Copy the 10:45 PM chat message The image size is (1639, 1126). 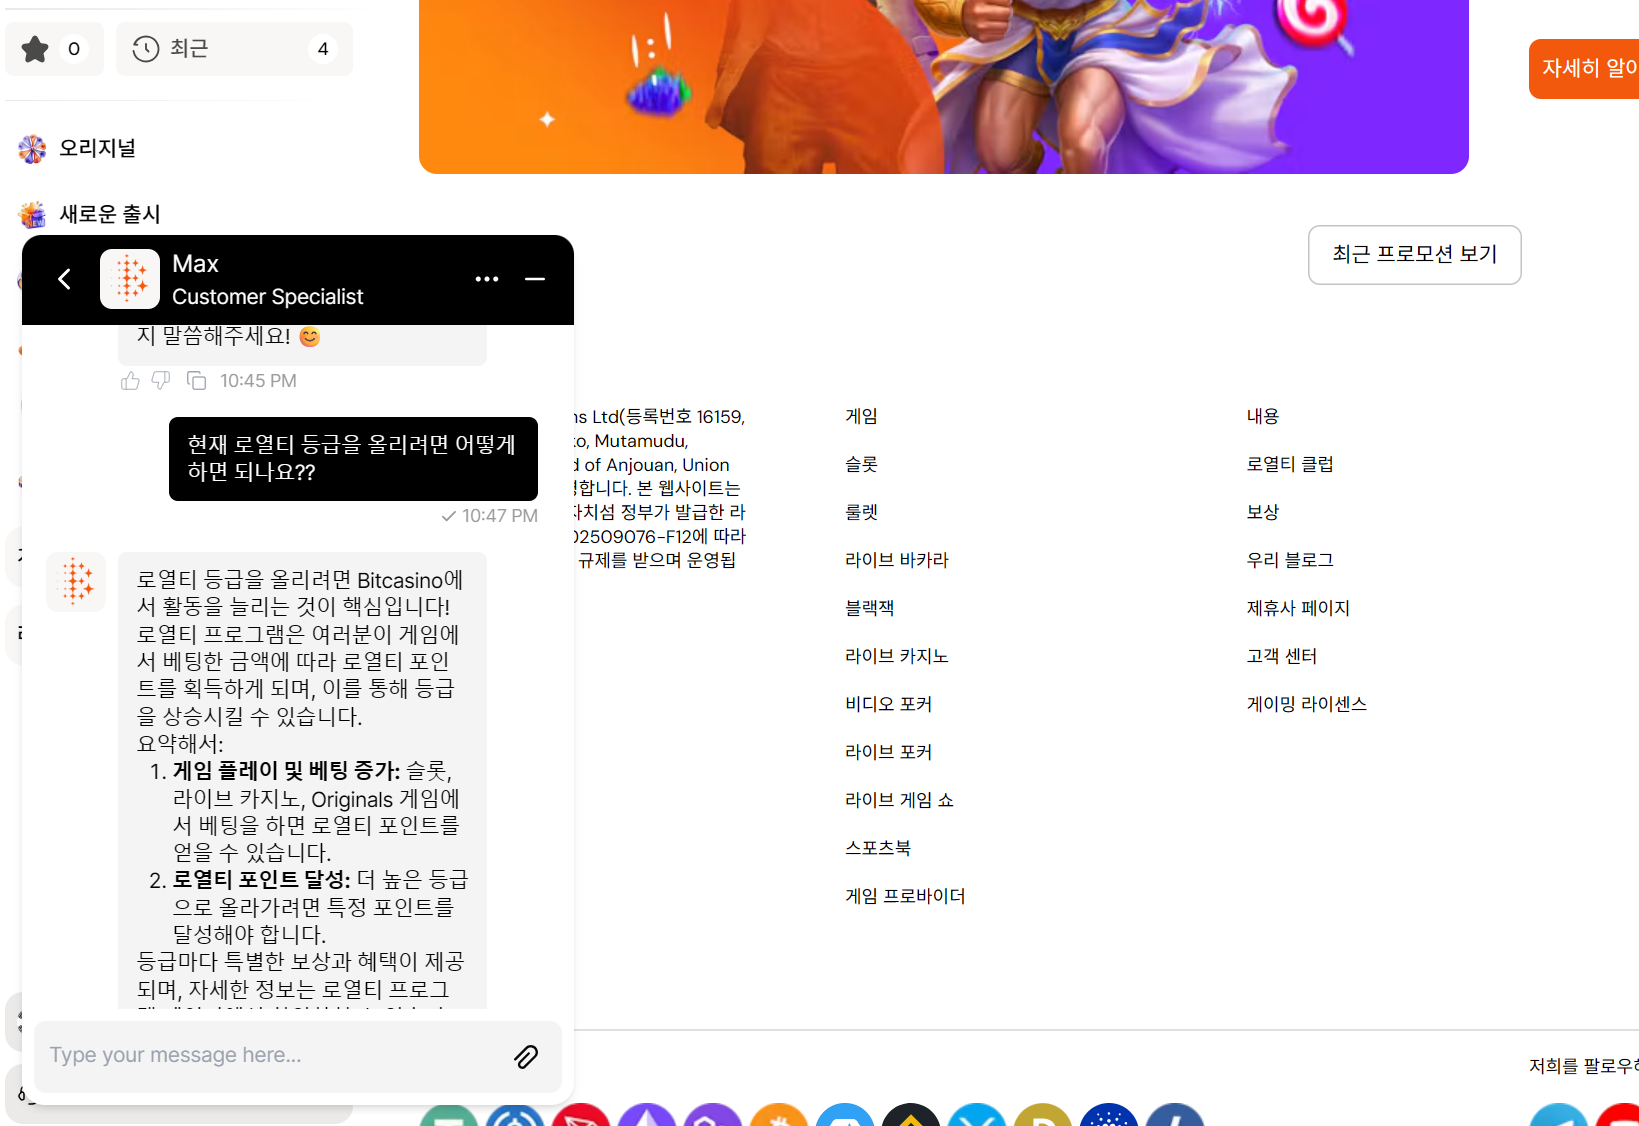[x=197, y=381]
